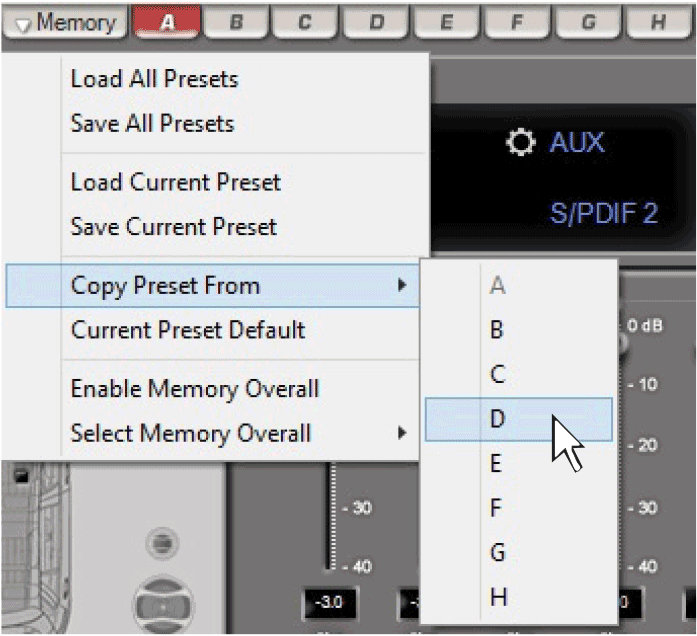Select memory preset tab A

point(167,22)
